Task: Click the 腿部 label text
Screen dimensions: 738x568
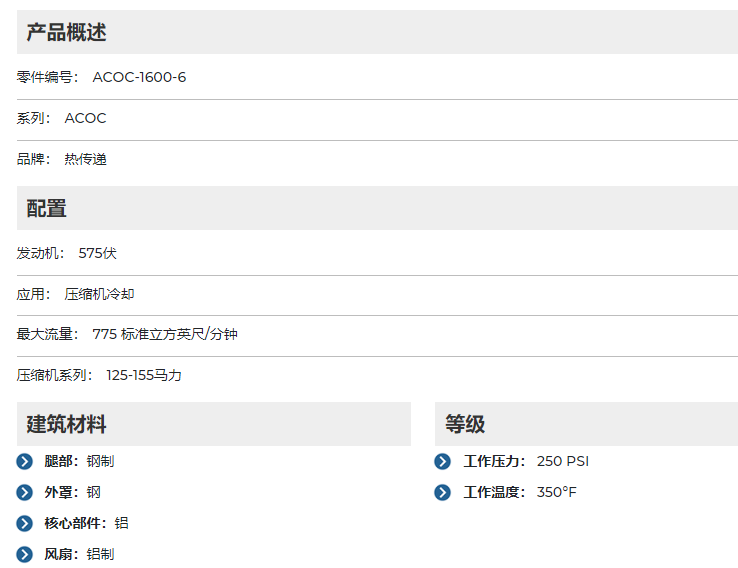Action: (x=60, y=461)
